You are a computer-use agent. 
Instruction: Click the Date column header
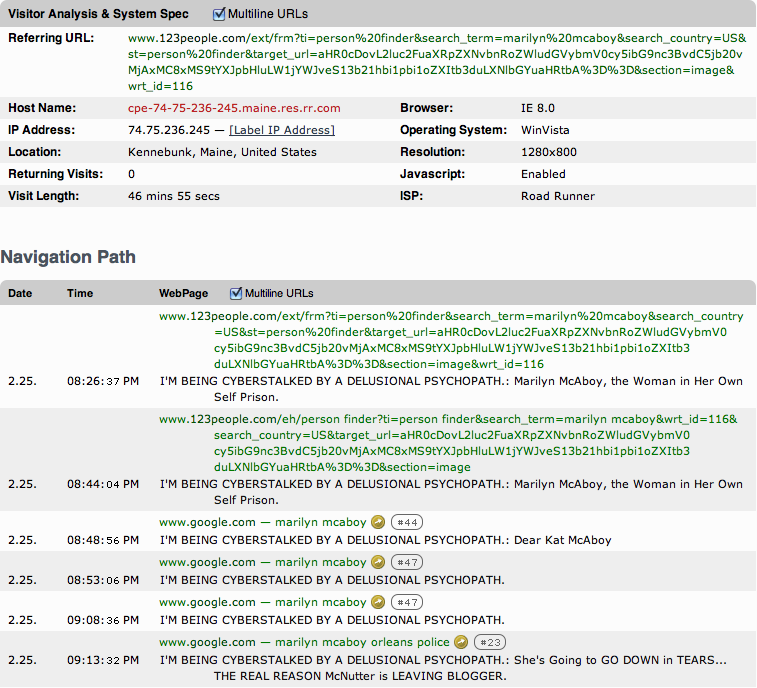[x=20, y=293]
